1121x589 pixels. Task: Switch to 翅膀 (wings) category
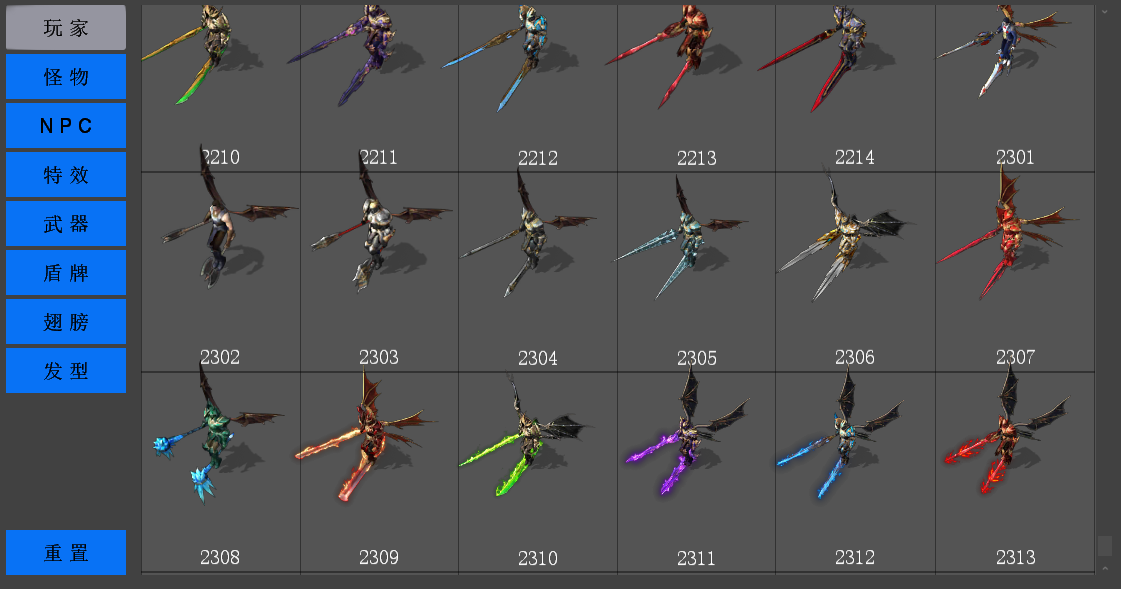tap(66, 322)
